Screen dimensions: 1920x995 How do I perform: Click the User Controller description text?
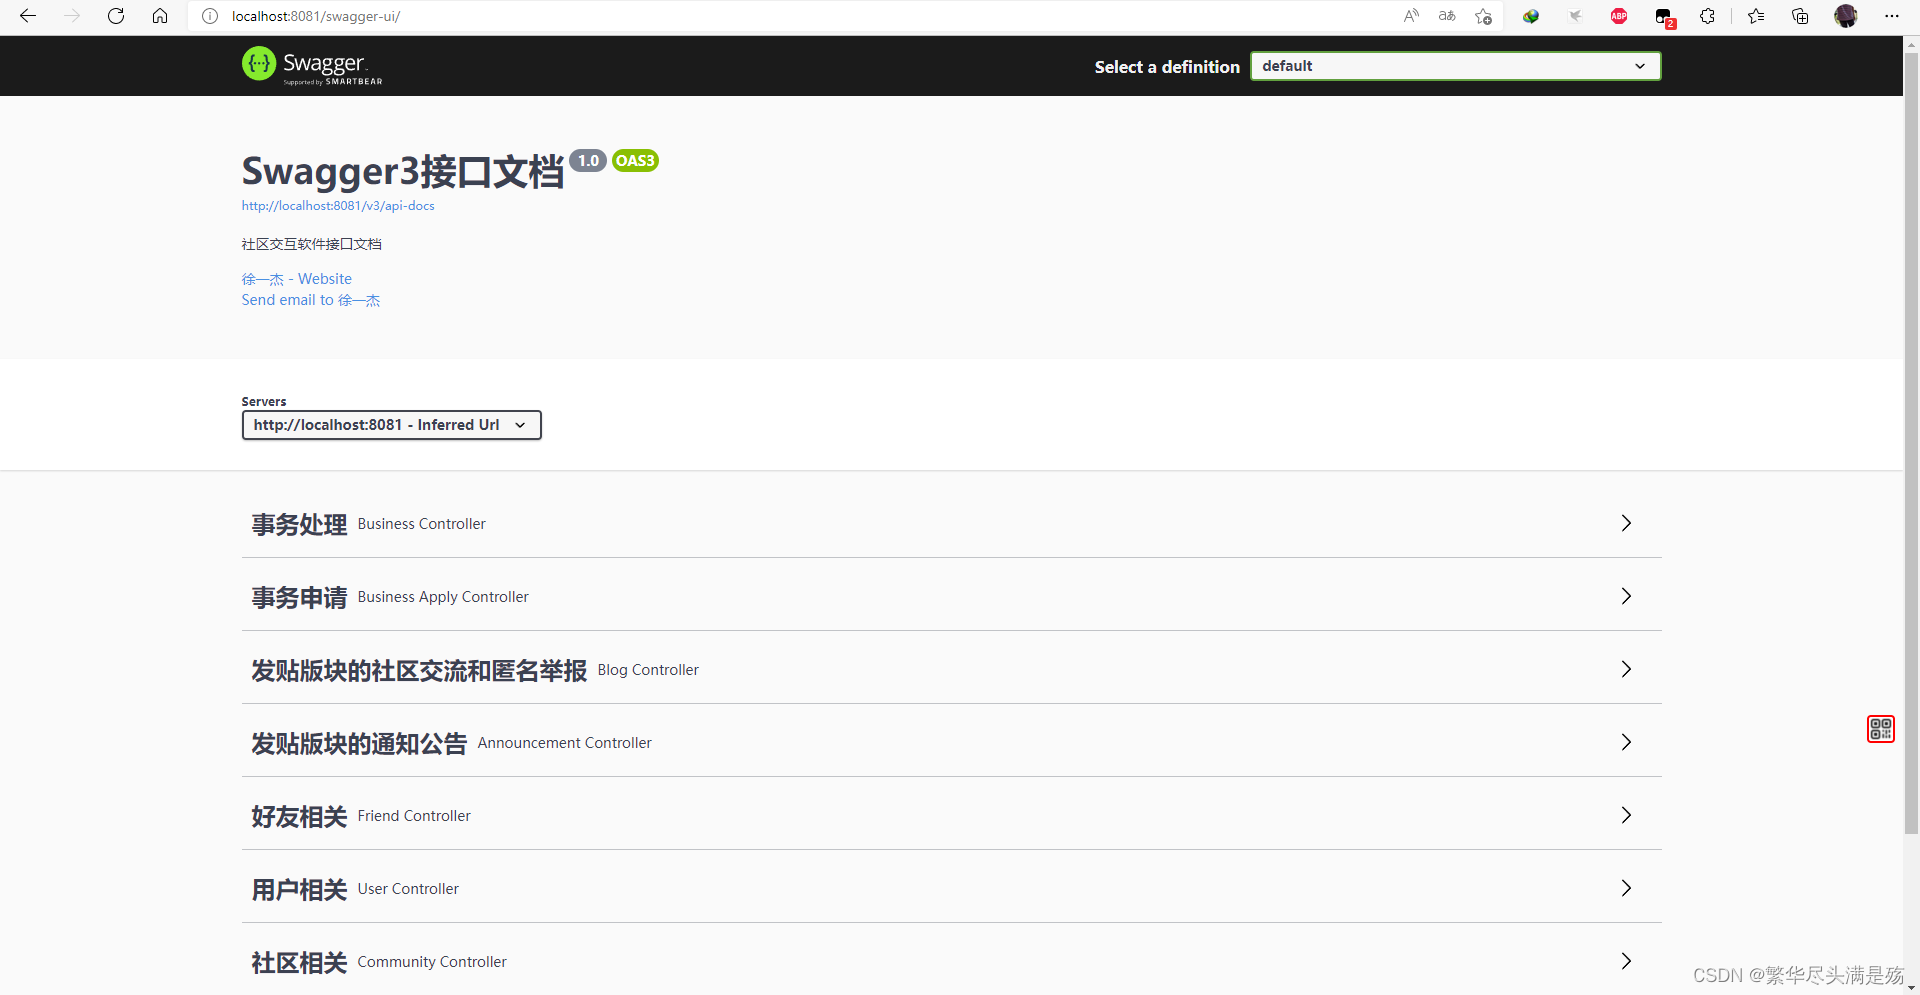coord(408,889)
